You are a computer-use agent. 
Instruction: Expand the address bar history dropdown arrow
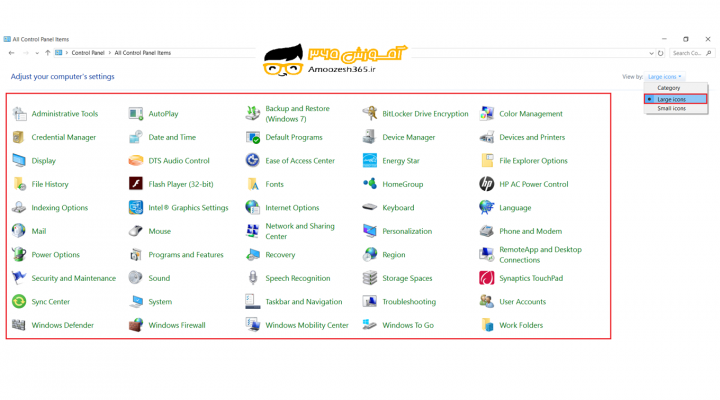click(x=651, y=53)
